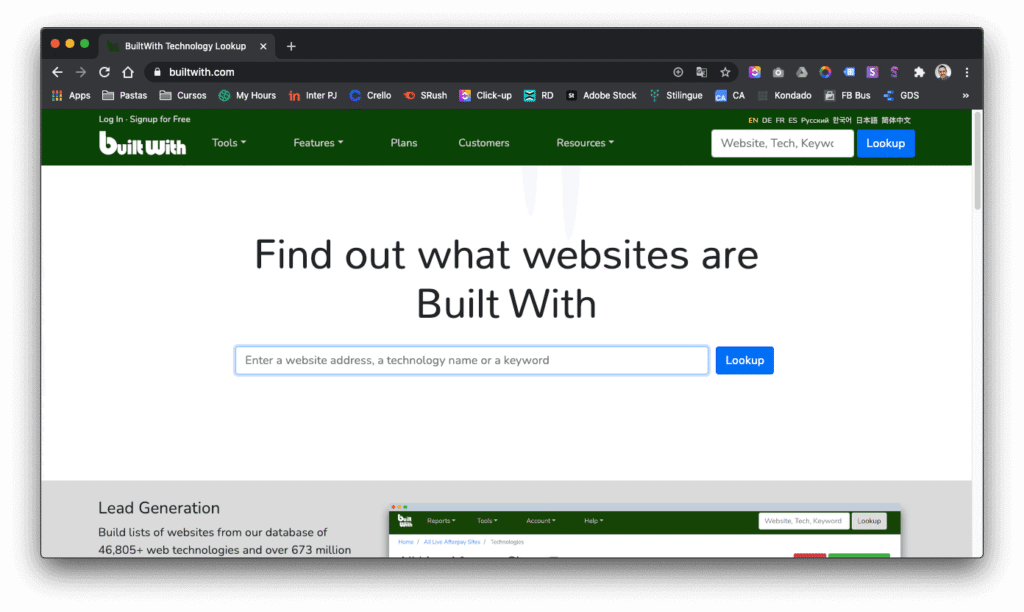Select the EN language link
The height and width of the screenshot is (612, 1024).
point(753,120)
